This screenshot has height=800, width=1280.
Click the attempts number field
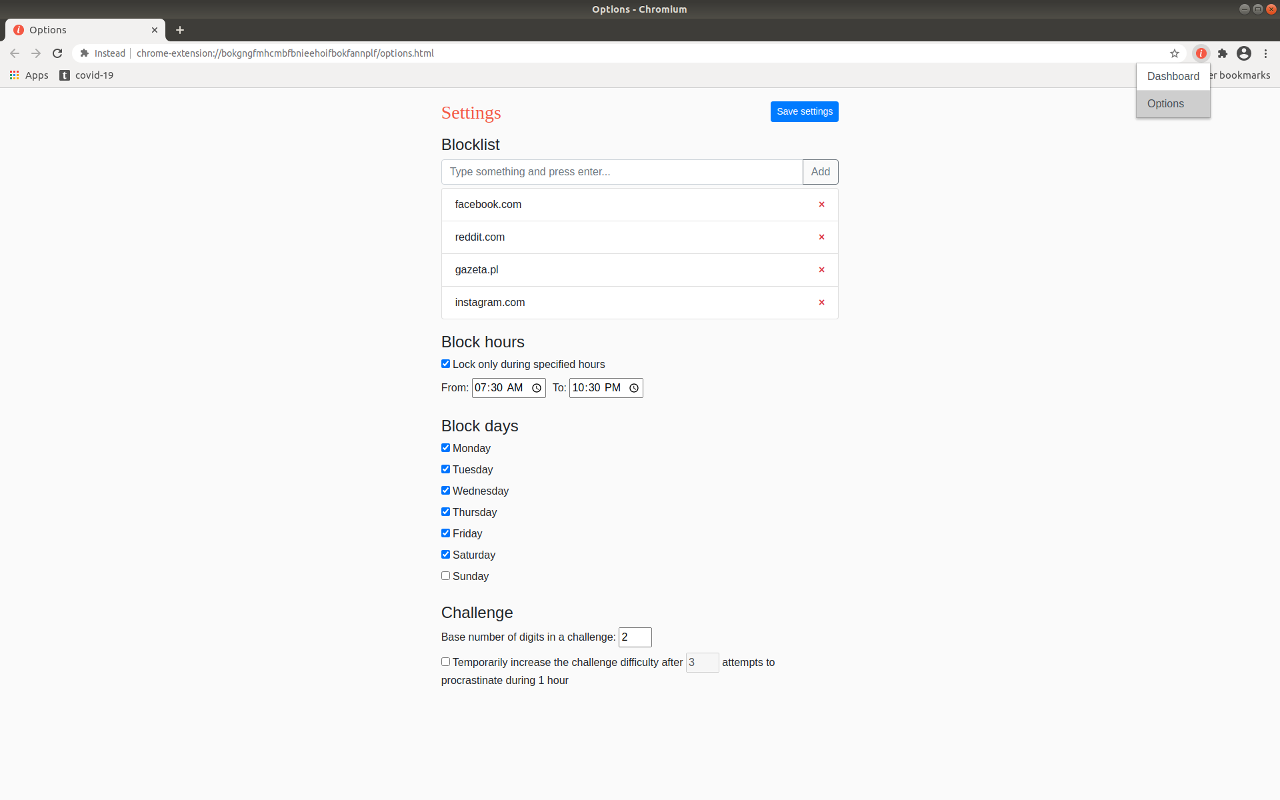pos(703,662)
